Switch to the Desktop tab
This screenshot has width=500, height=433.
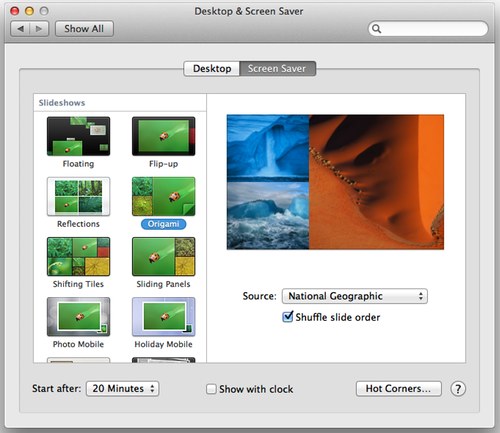coord(212,69)
